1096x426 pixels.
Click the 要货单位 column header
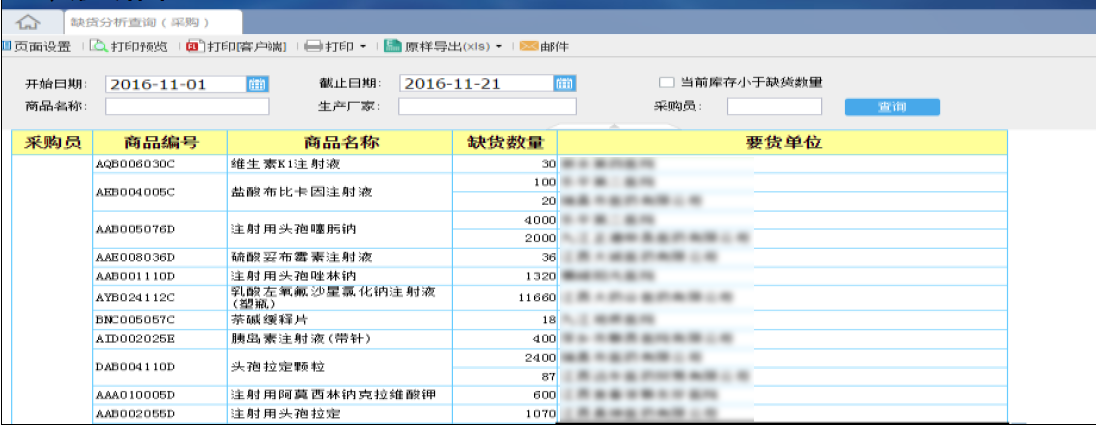[782, 143]
